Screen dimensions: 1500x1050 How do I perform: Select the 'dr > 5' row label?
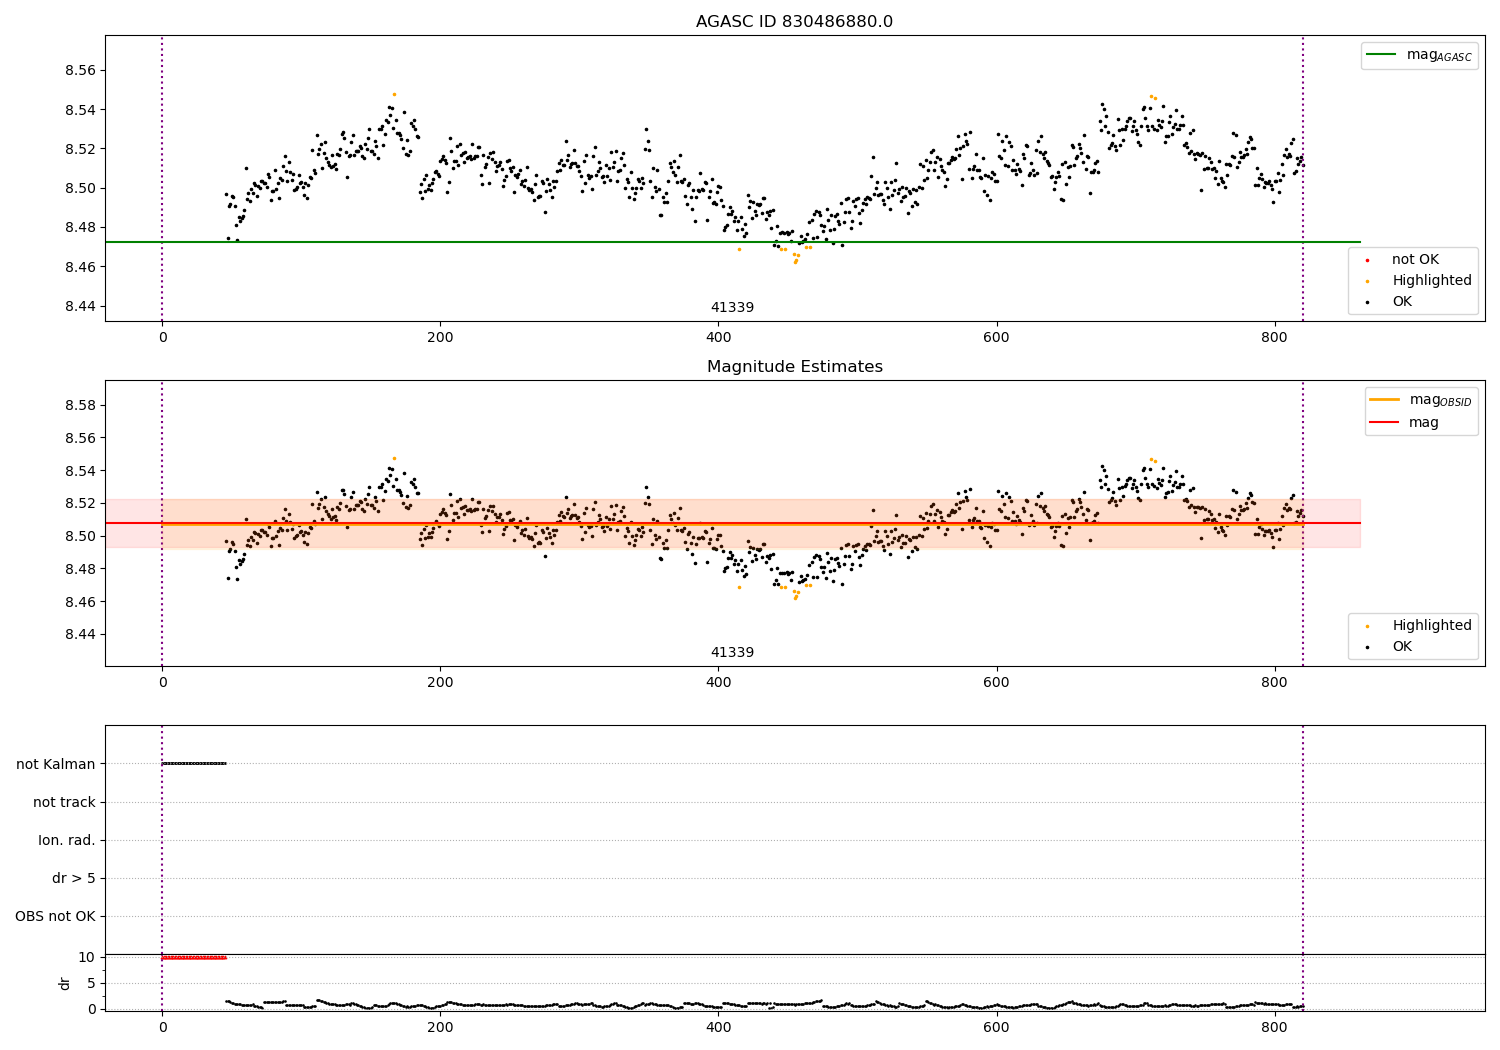coord(74,878)
